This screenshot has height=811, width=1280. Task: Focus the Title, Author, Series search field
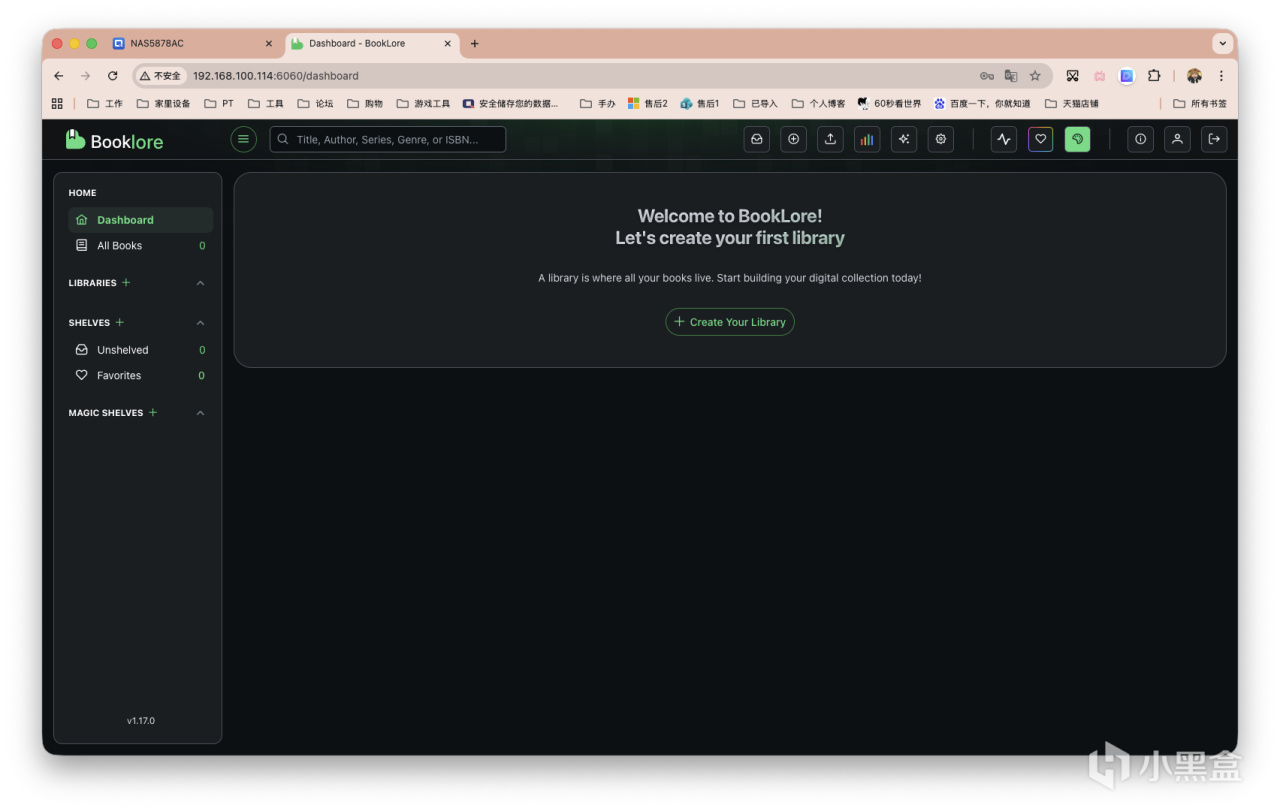[388, 139]
